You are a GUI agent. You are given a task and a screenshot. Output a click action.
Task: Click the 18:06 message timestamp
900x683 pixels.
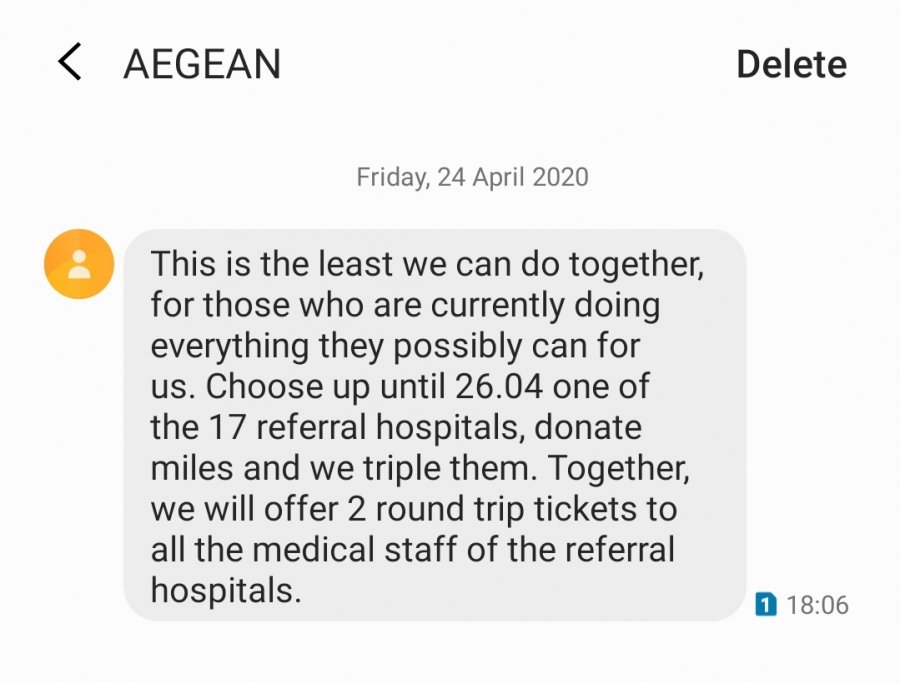point(817,605)
